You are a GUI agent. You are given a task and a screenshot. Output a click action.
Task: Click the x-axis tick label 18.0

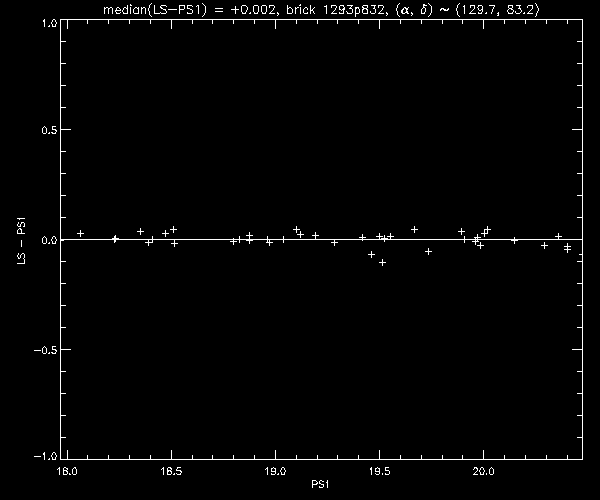pyautogui.click(x=67, y=471)
